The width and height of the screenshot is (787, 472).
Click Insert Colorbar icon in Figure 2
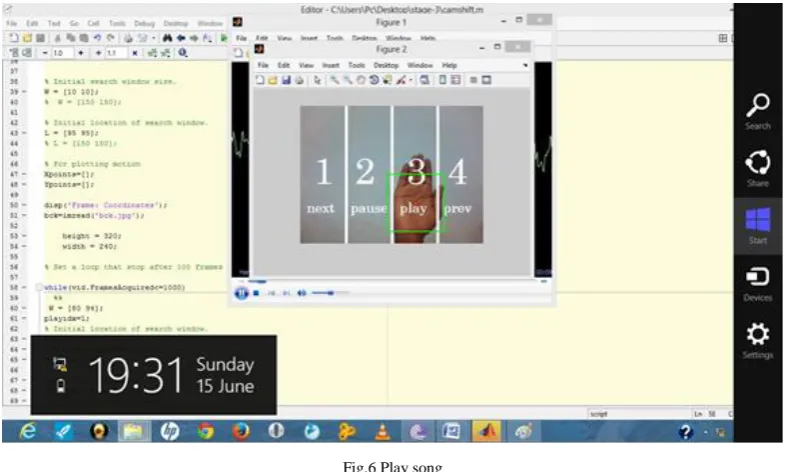[442, 80]
